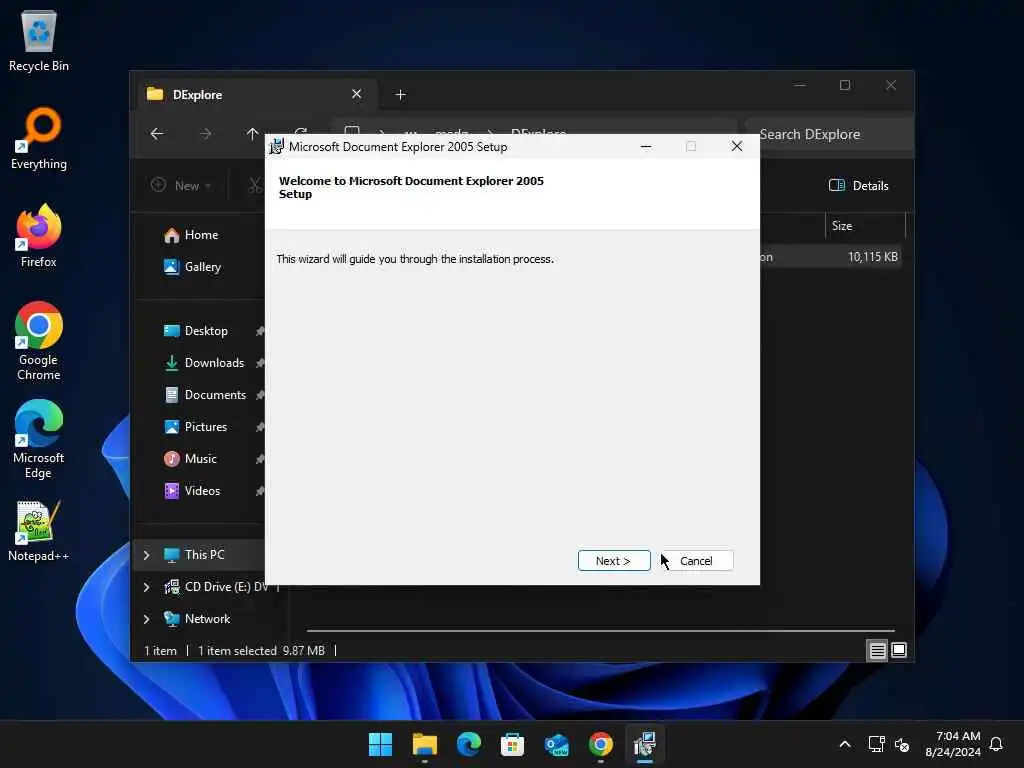Open the taskbar clock and date
This screenshot has height=768, width=1024.
click(953, 744)
